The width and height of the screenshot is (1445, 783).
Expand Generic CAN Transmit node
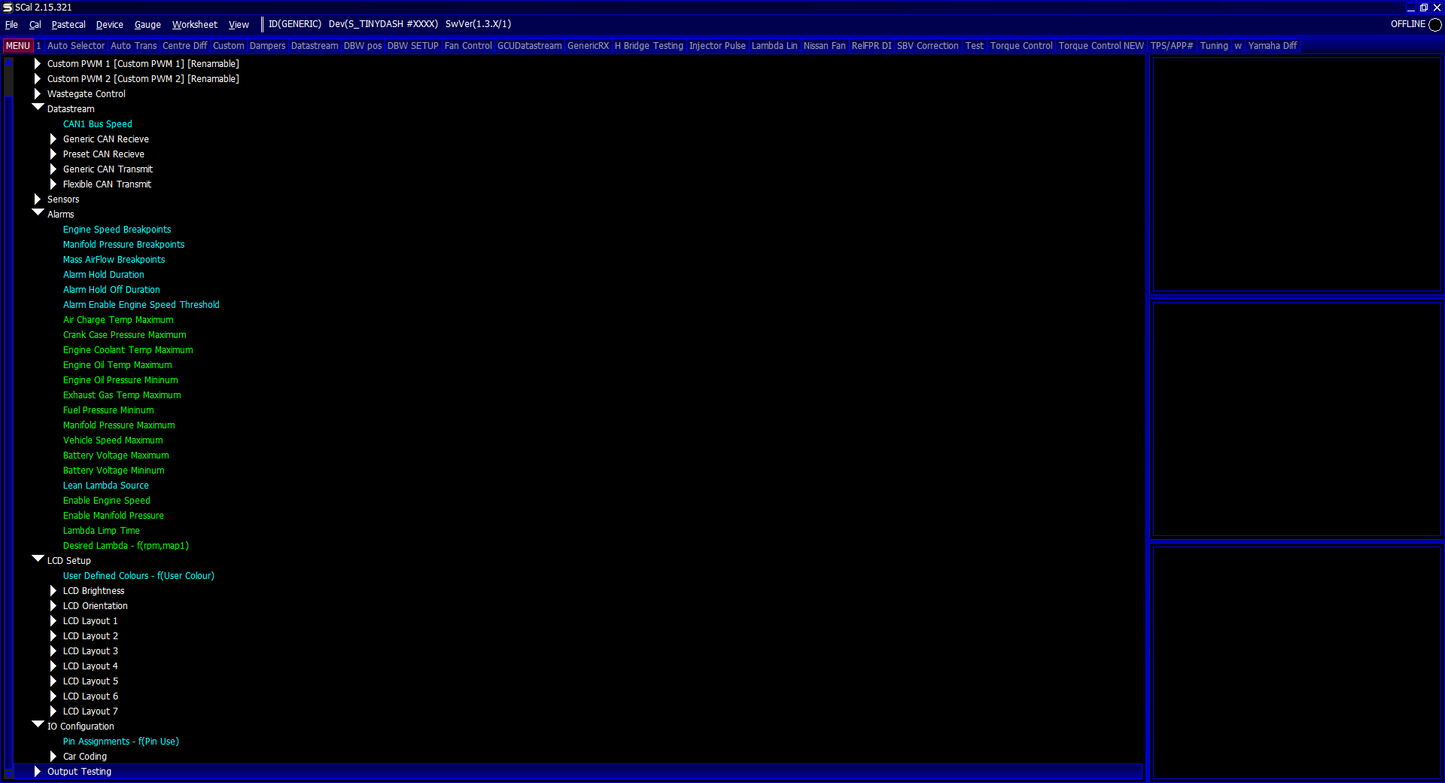[x=54, y=169]
